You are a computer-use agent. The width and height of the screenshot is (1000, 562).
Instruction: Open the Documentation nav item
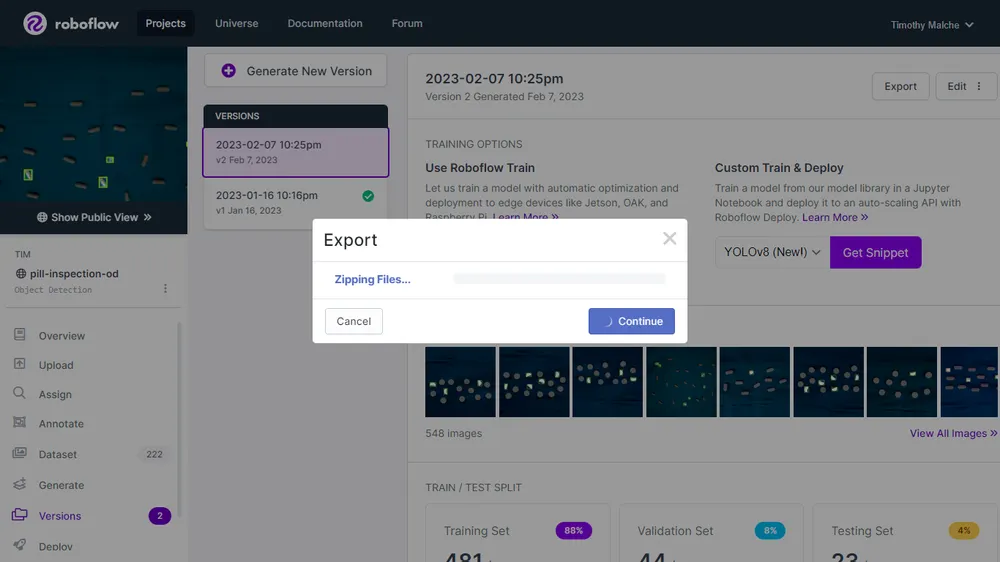325,24
